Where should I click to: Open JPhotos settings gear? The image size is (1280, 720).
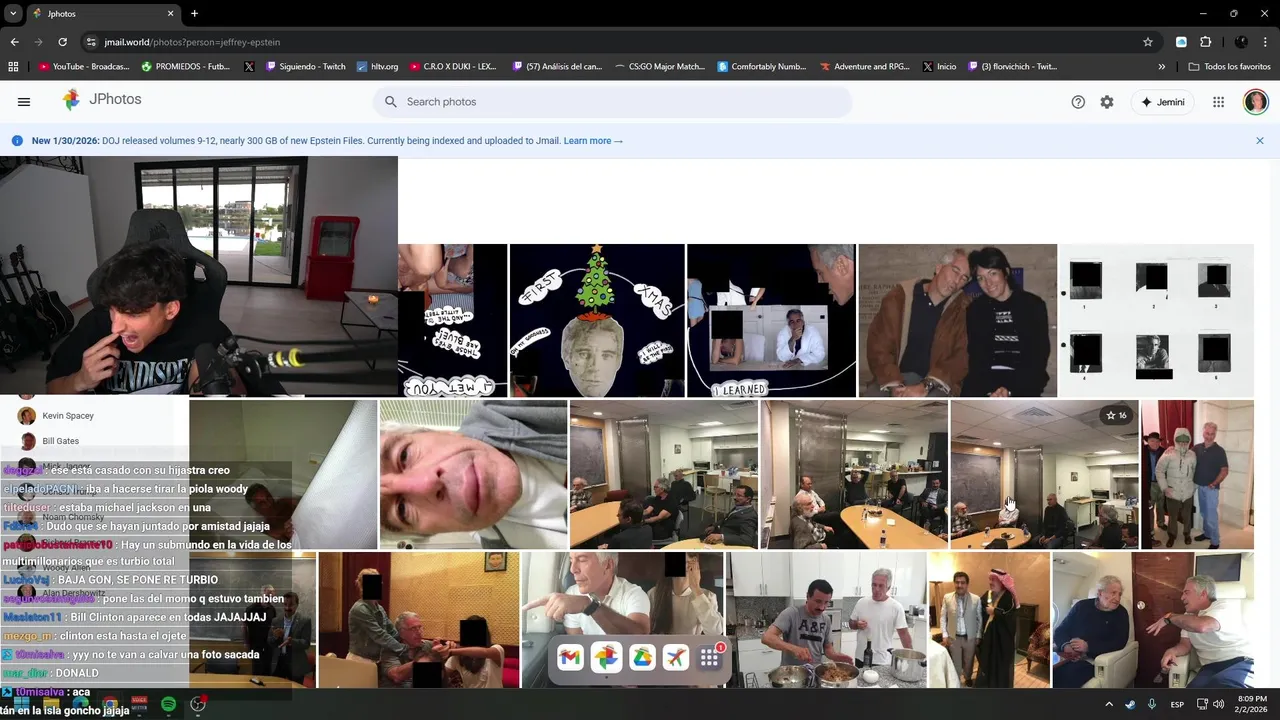(1107, 102)
